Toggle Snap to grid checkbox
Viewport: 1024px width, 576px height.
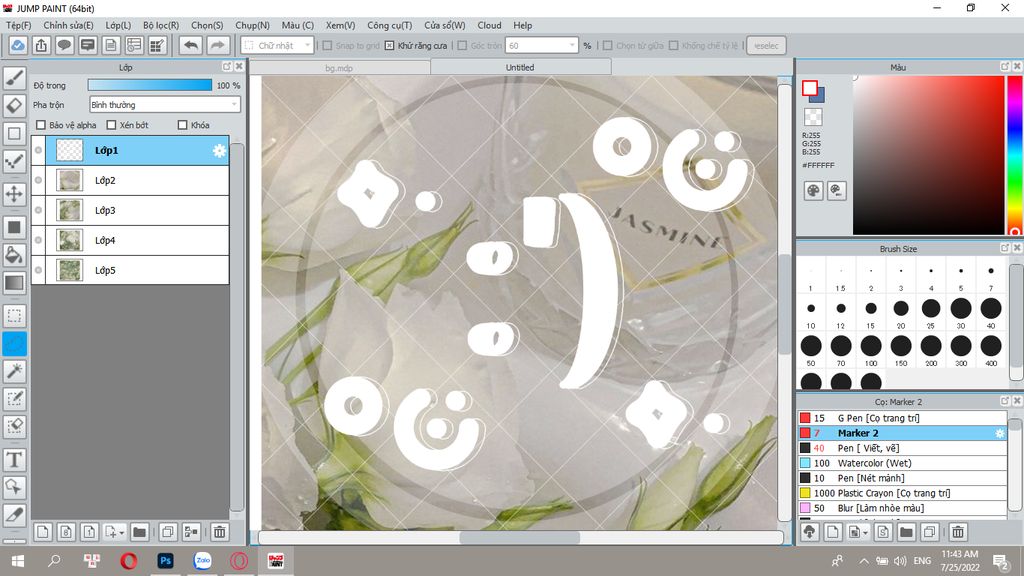tap(328, 46)
